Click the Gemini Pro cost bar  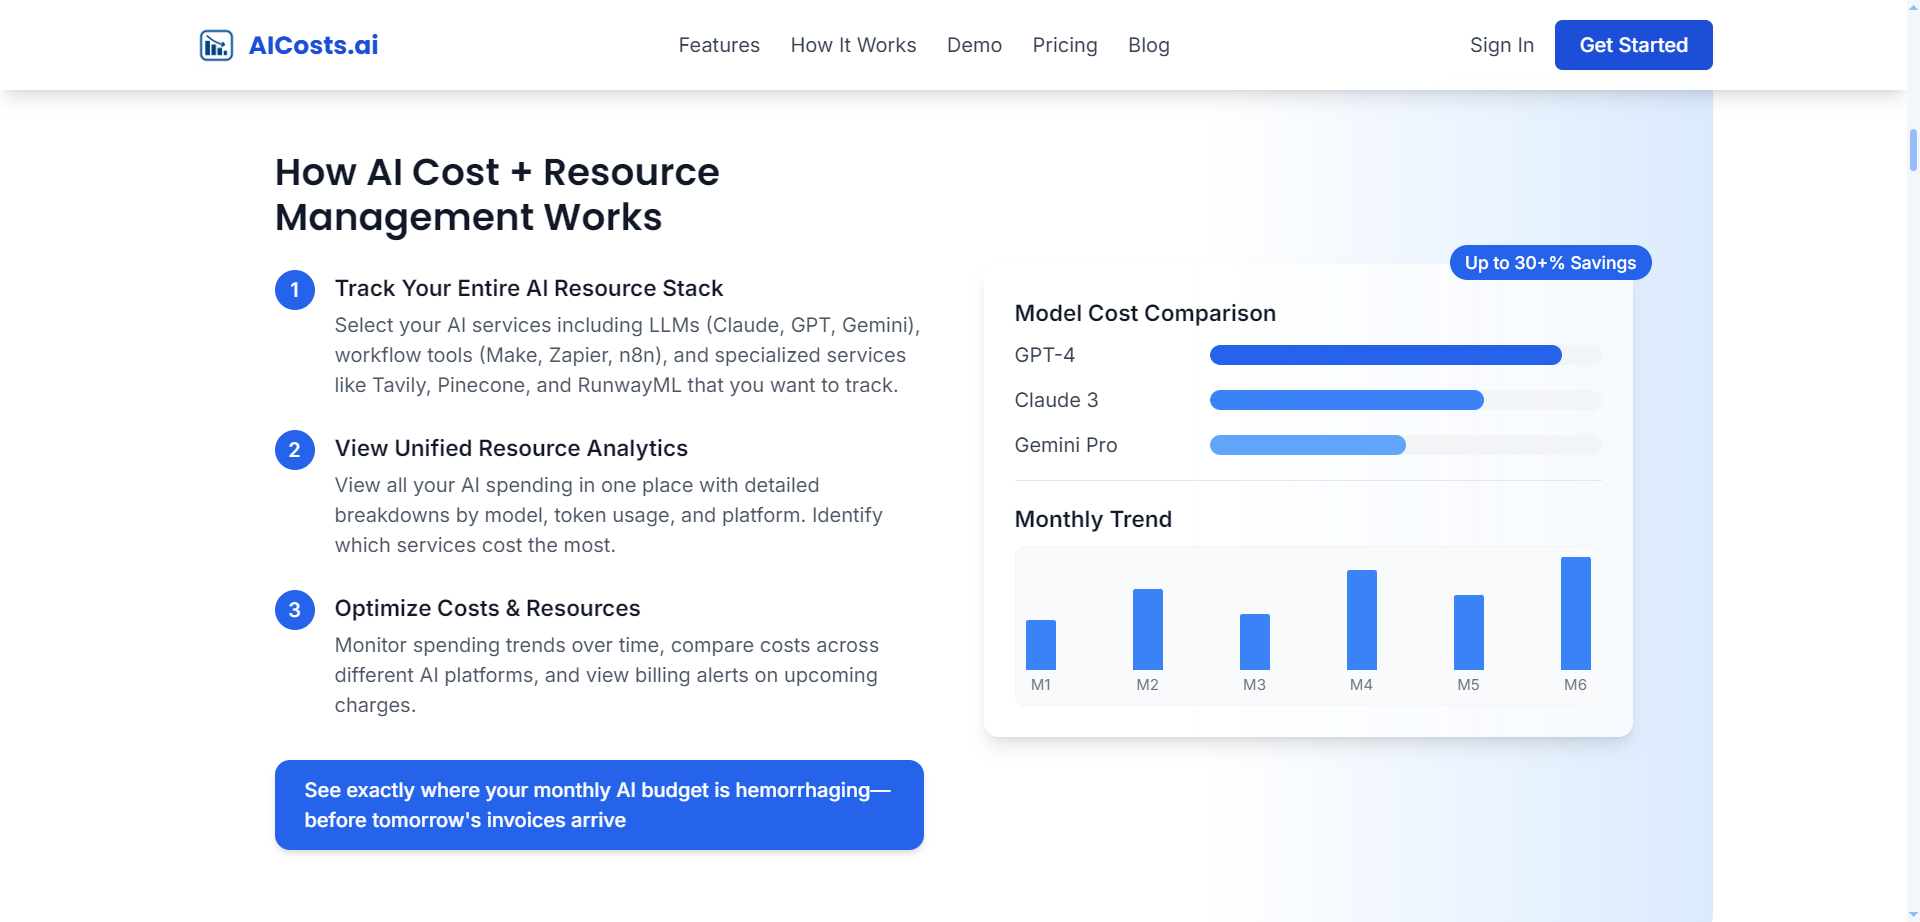[x=1307, y=445]
